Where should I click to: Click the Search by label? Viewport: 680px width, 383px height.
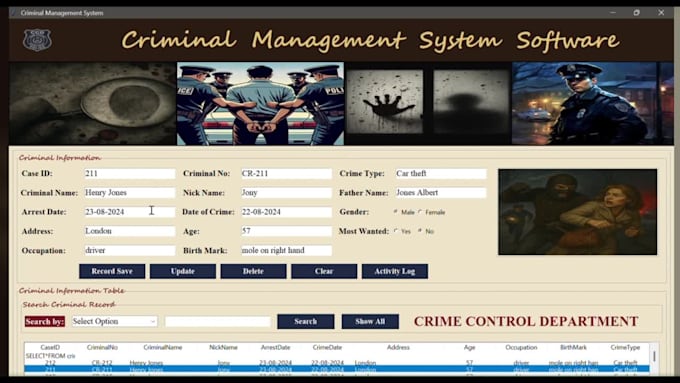click(45, 321)
